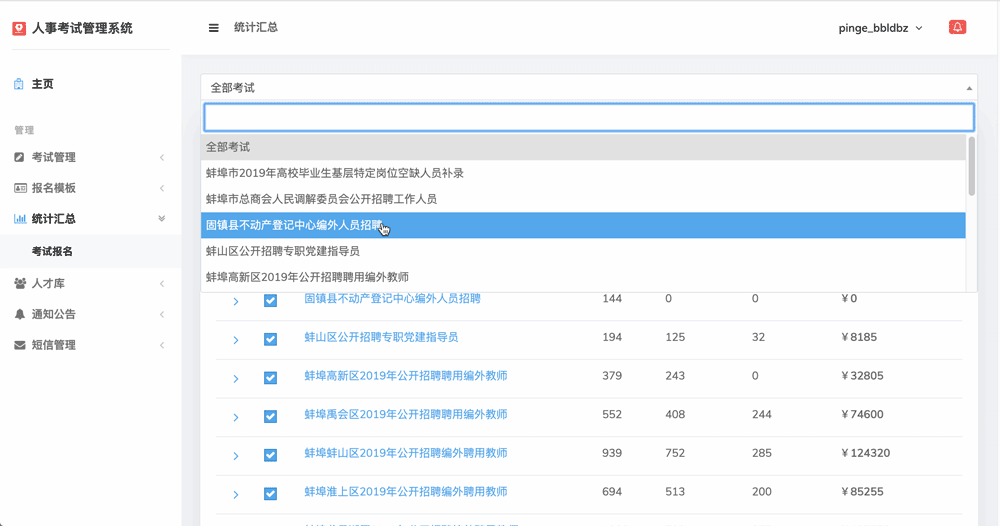The image size is (1000, 526).
Task: Open the red notification bell
Action: tap(957, 27)
